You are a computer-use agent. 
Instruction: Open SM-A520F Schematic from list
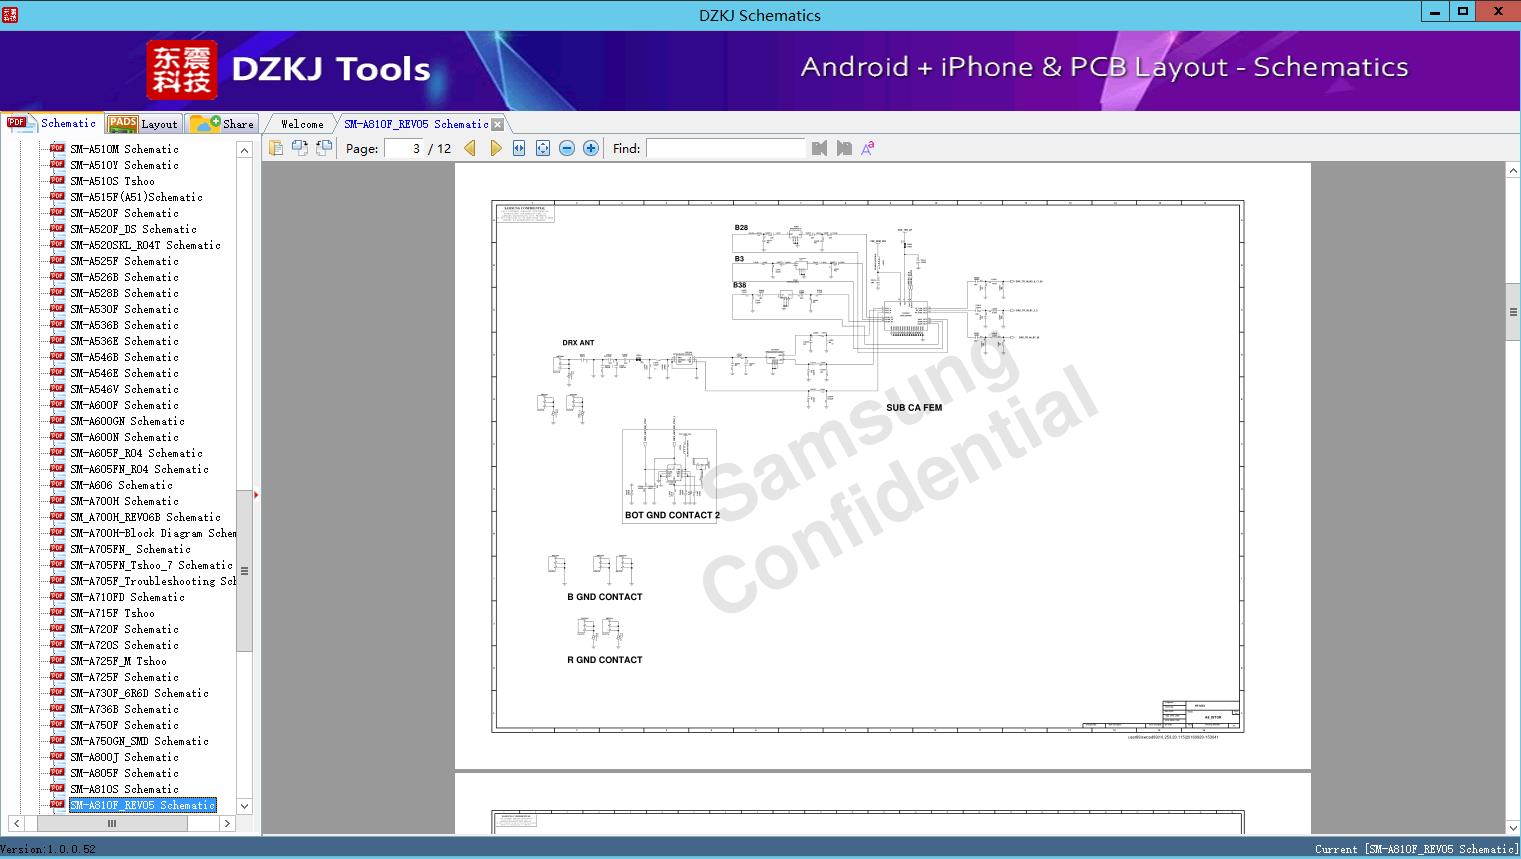(x=124, y=213)
